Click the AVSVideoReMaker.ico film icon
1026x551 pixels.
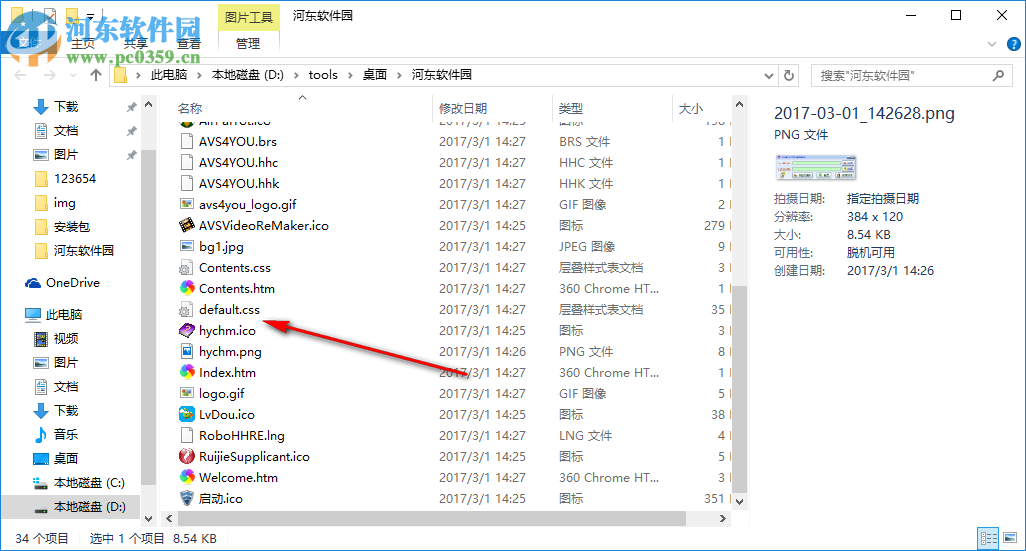tap(186, 225)
